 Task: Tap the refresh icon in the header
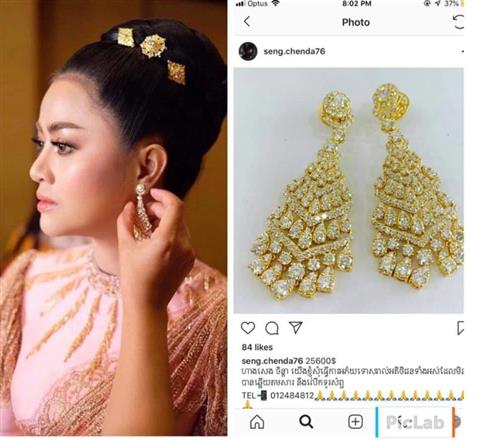[x=458, y=22]
